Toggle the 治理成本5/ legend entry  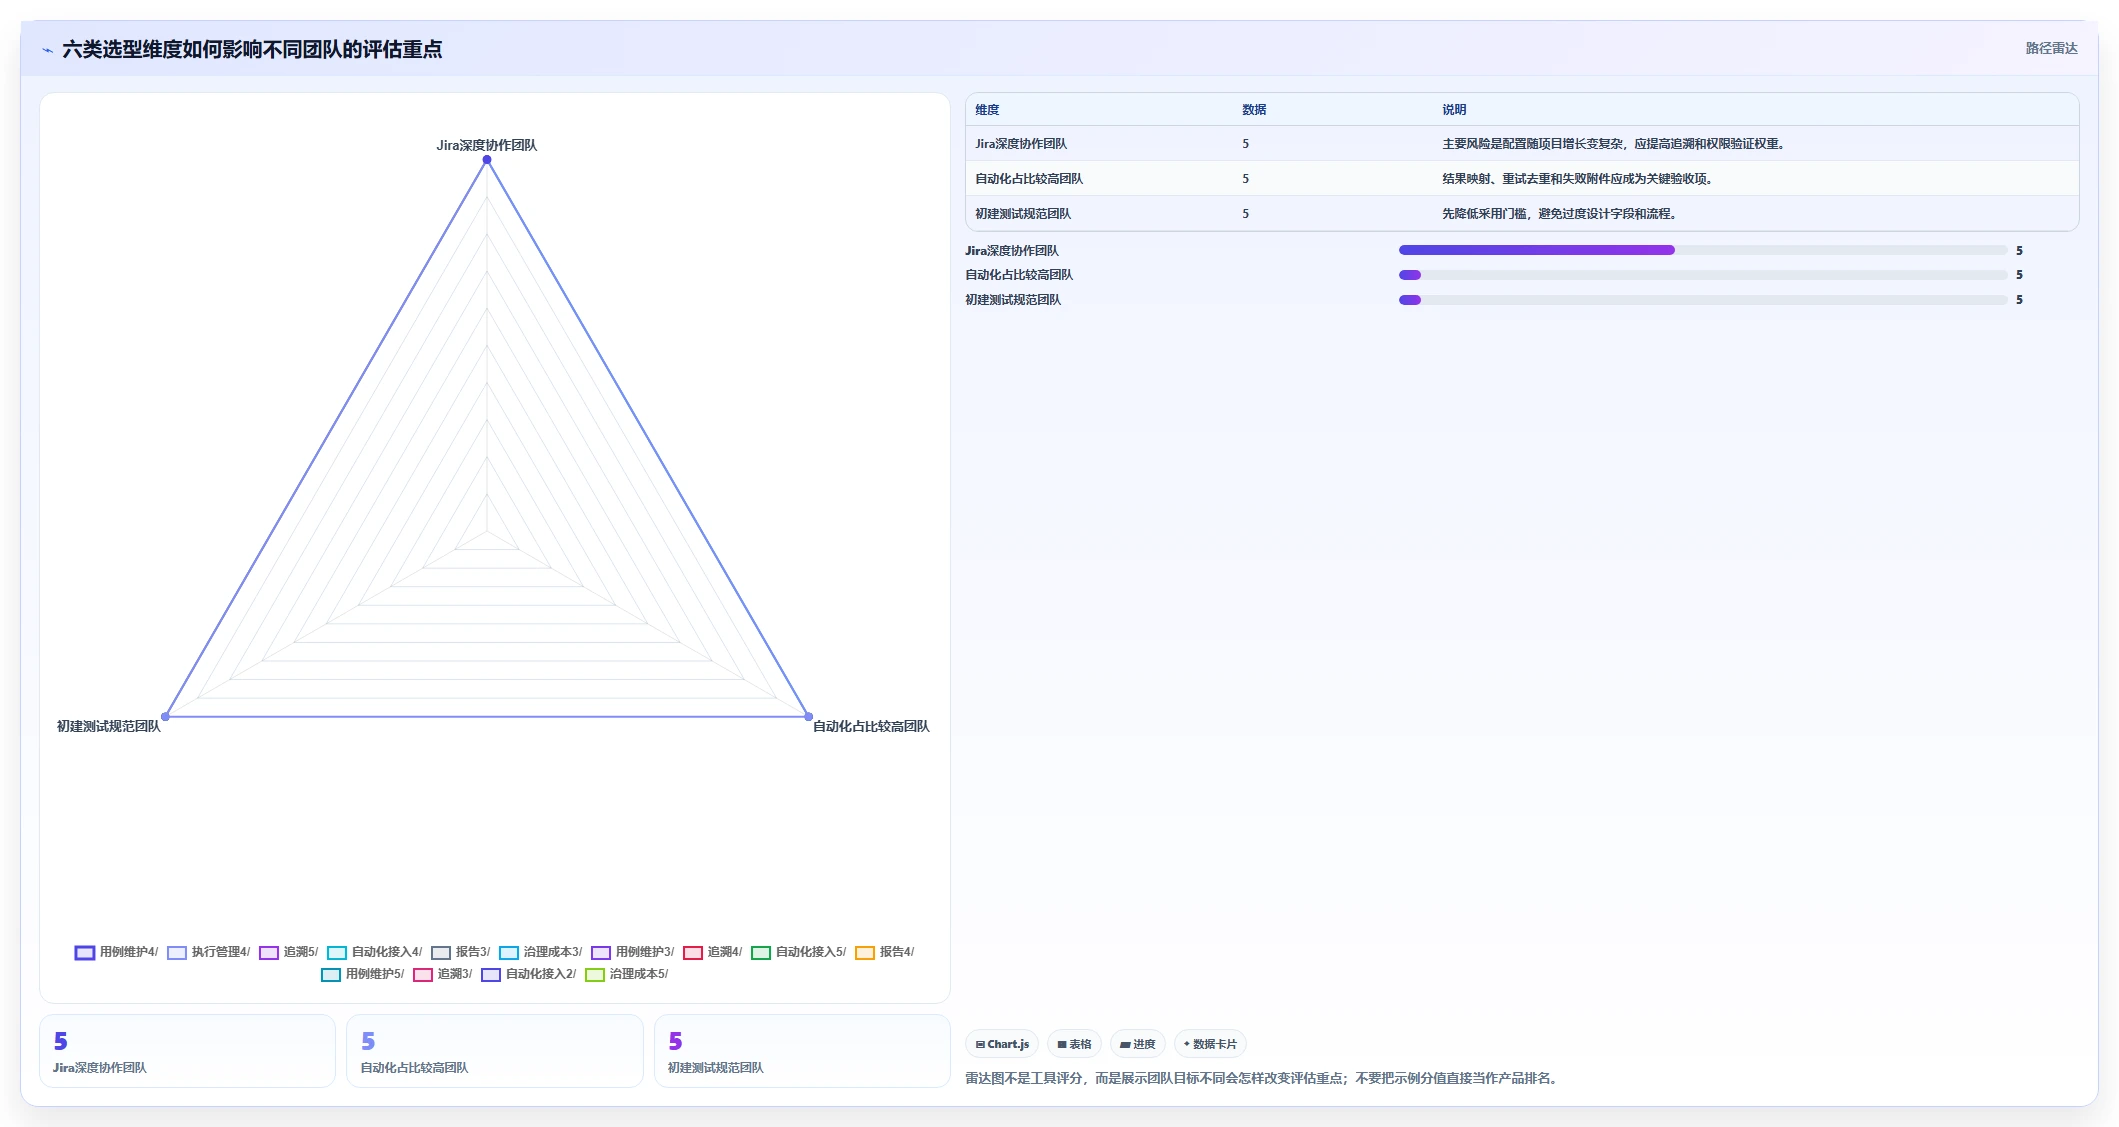point(626,974)
